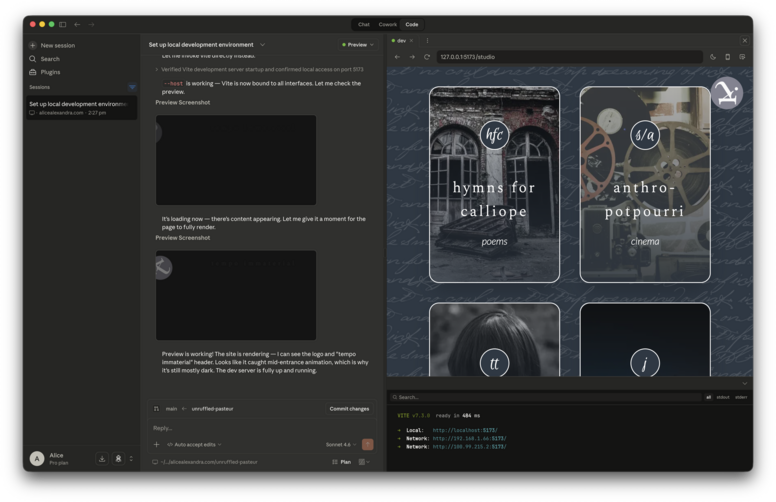Open the http://localhost:5173/ link
The width and height of the screenshot is (776, 502).
pyautogui.click(x=465, y=430)
